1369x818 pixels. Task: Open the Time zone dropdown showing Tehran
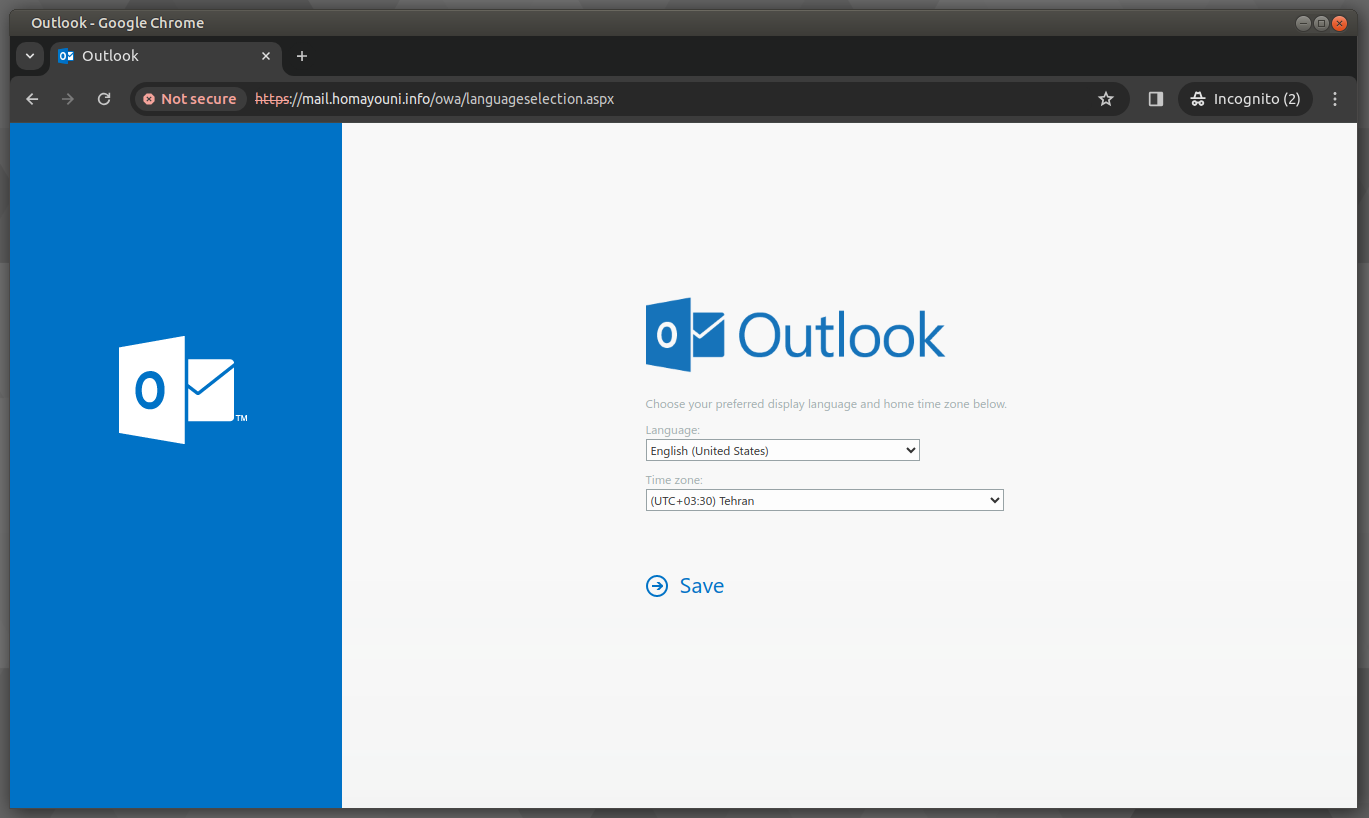click(x=824, y=500)
